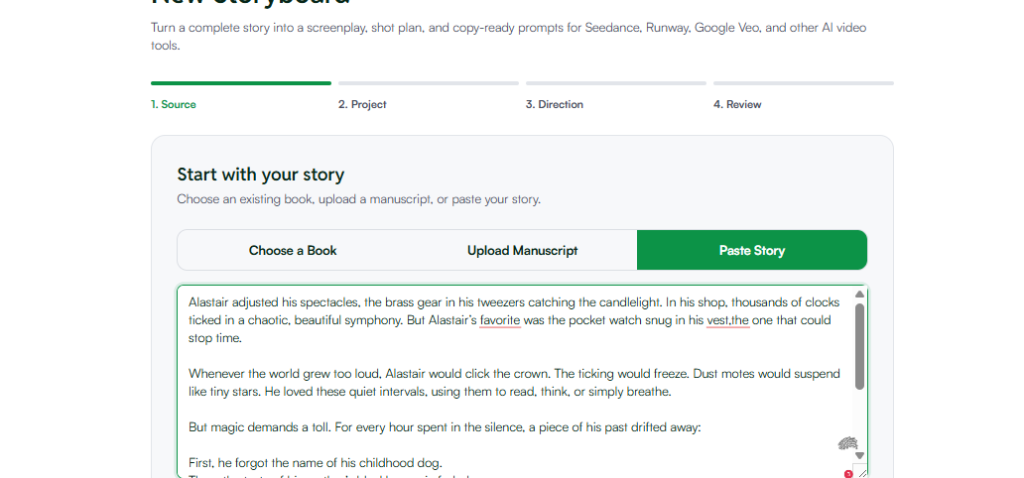
Task: Click the resize grip of the story text area
Action: pyautogui.click(x=861, y=471)
